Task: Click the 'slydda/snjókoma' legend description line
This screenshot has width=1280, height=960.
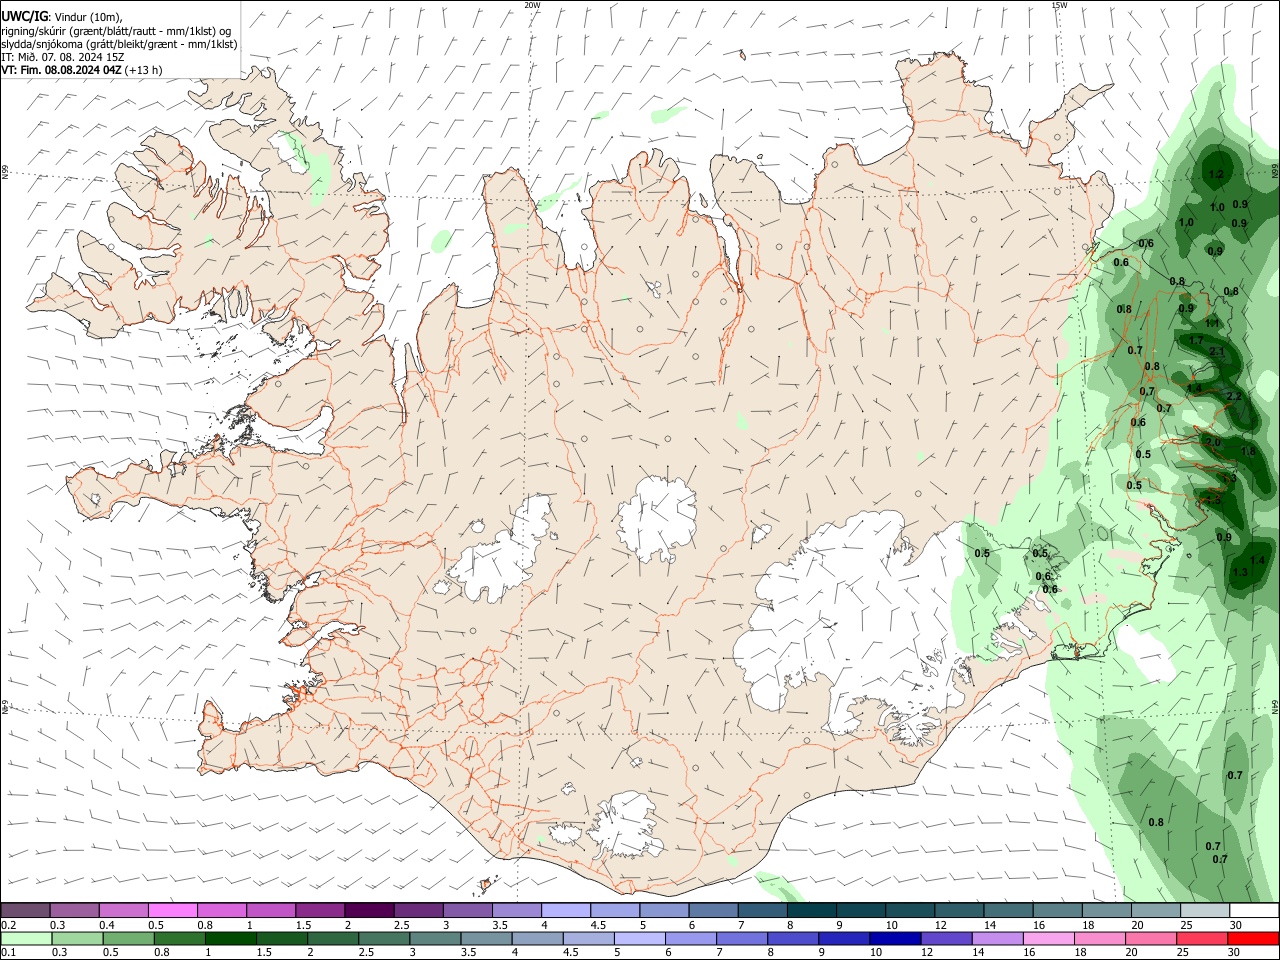Action: click(x=119, y=44)
